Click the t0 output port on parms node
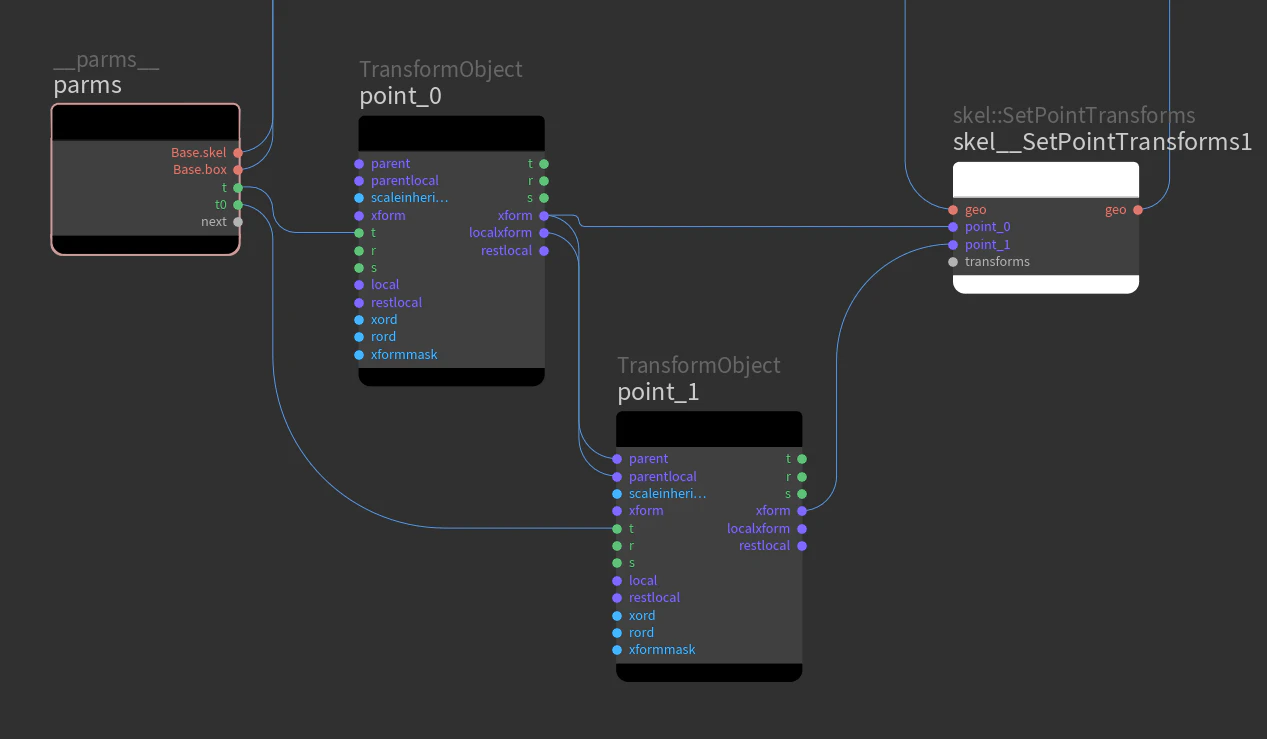 [238, 205]
